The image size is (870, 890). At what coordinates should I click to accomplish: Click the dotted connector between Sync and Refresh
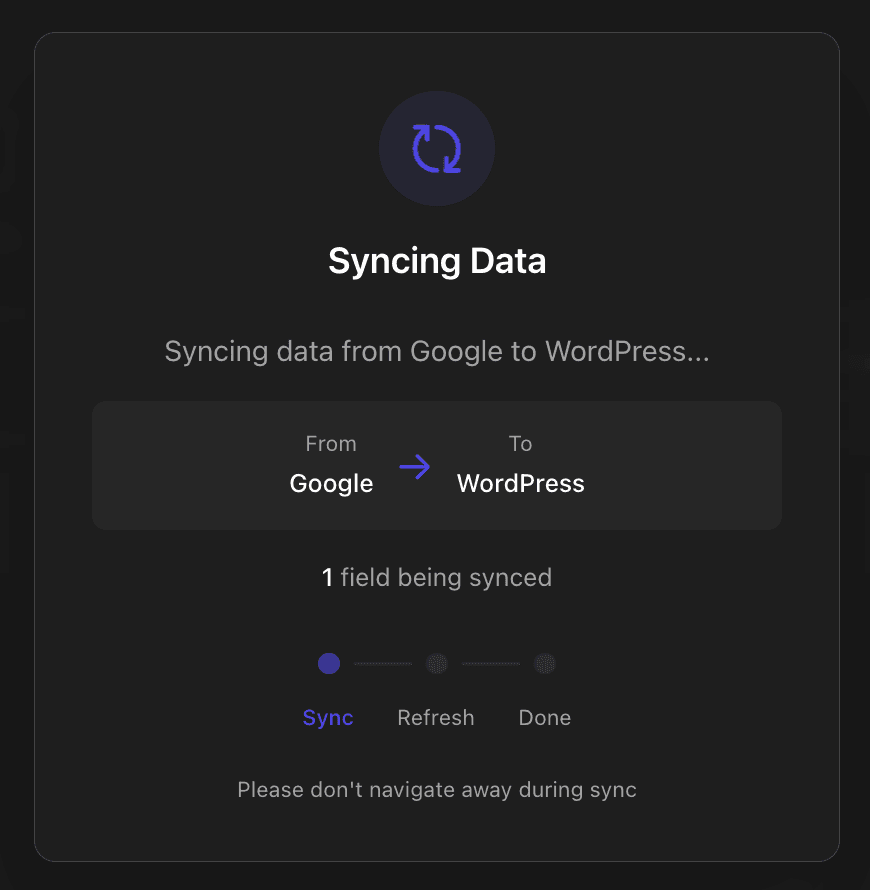383,663
